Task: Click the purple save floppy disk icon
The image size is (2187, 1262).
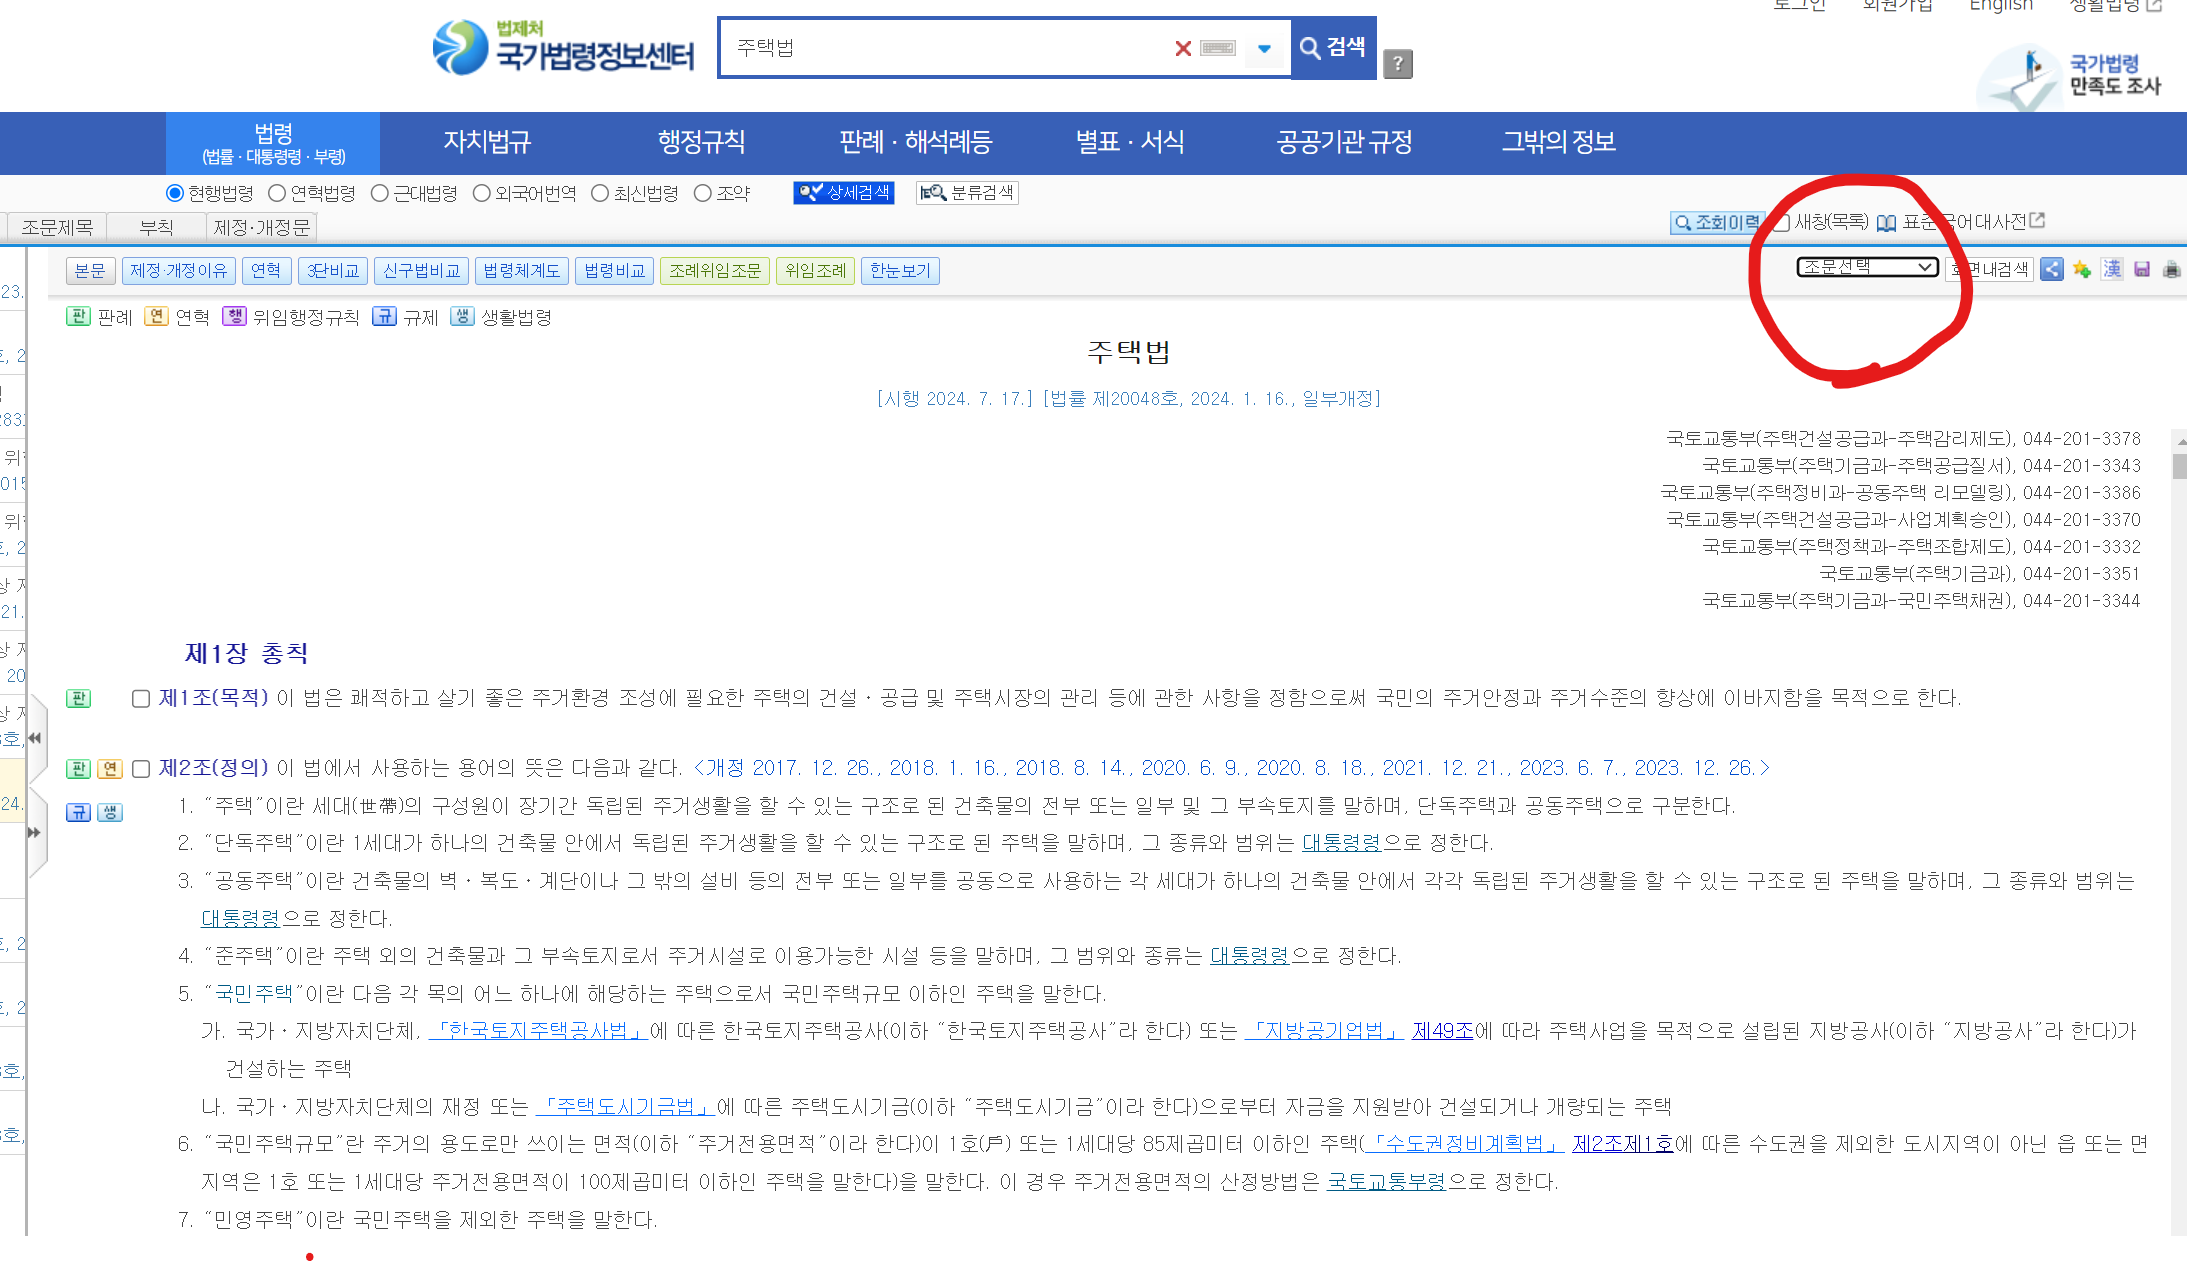Action: point(2142,269)
